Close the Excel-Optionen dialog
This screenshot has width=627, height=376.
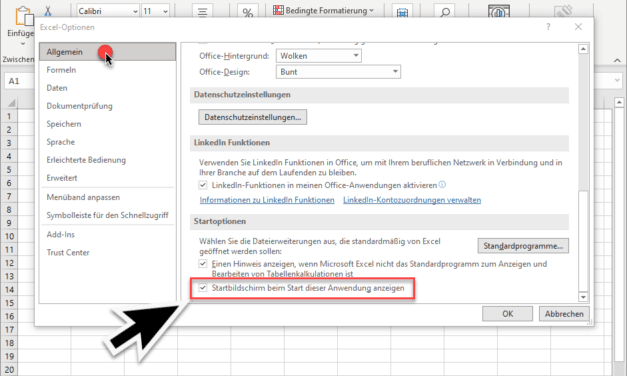click(x=578, y=27)
